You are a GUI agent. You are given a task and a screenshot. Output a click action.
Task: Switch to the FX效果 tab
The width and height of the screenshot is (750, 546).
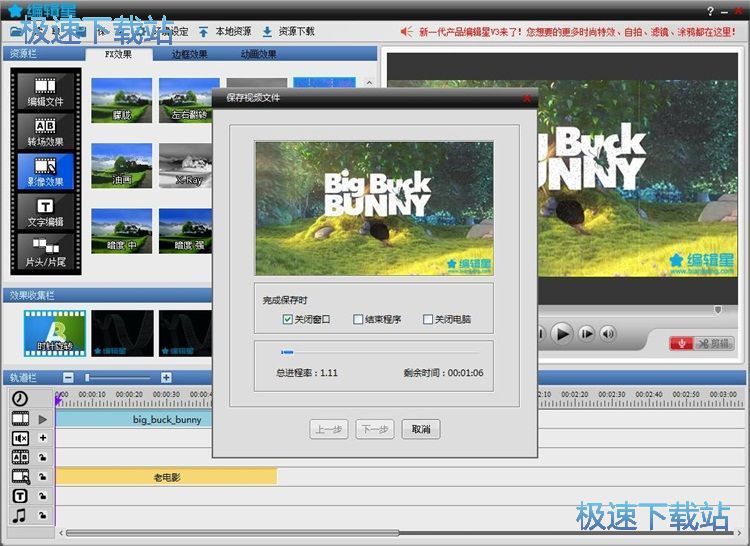tap(118, 54)
